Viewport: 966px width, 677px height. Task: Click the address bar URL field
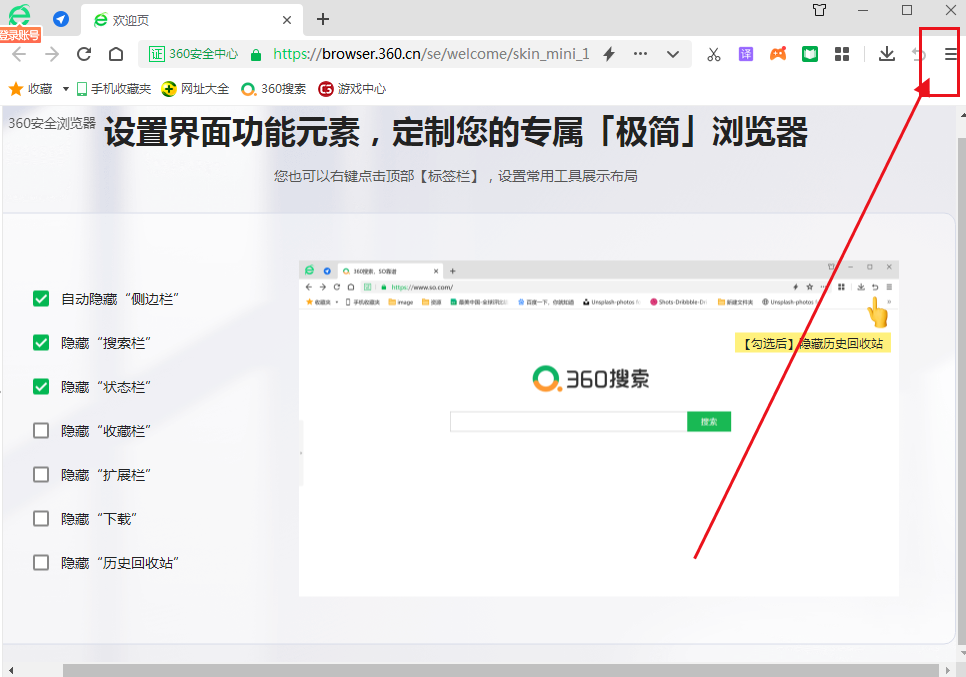(431, 54)
